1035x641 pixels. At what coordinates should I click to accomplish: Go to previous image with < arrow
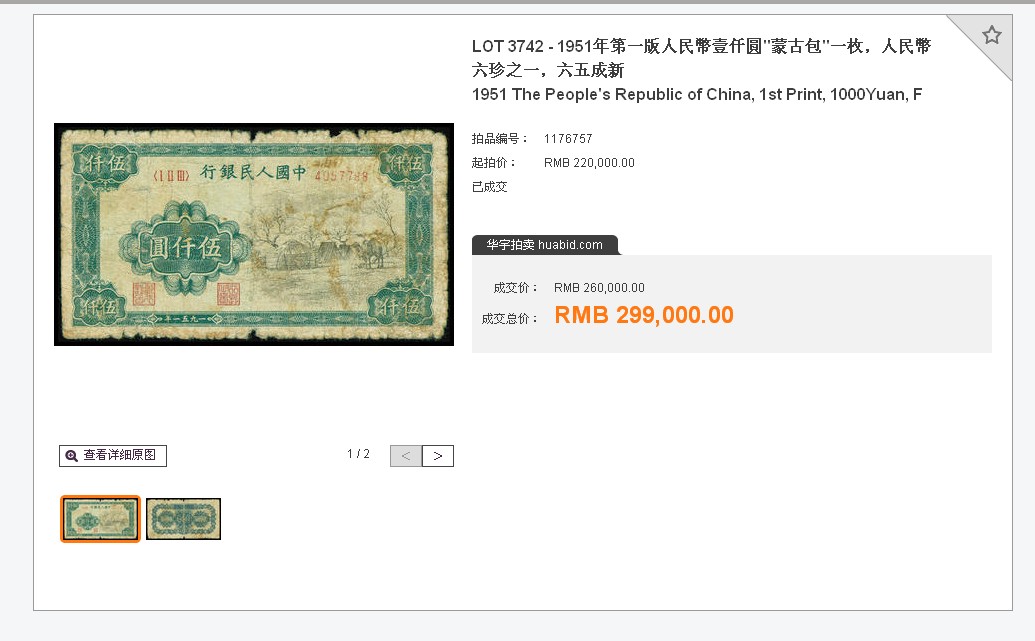tap(406, 455)
